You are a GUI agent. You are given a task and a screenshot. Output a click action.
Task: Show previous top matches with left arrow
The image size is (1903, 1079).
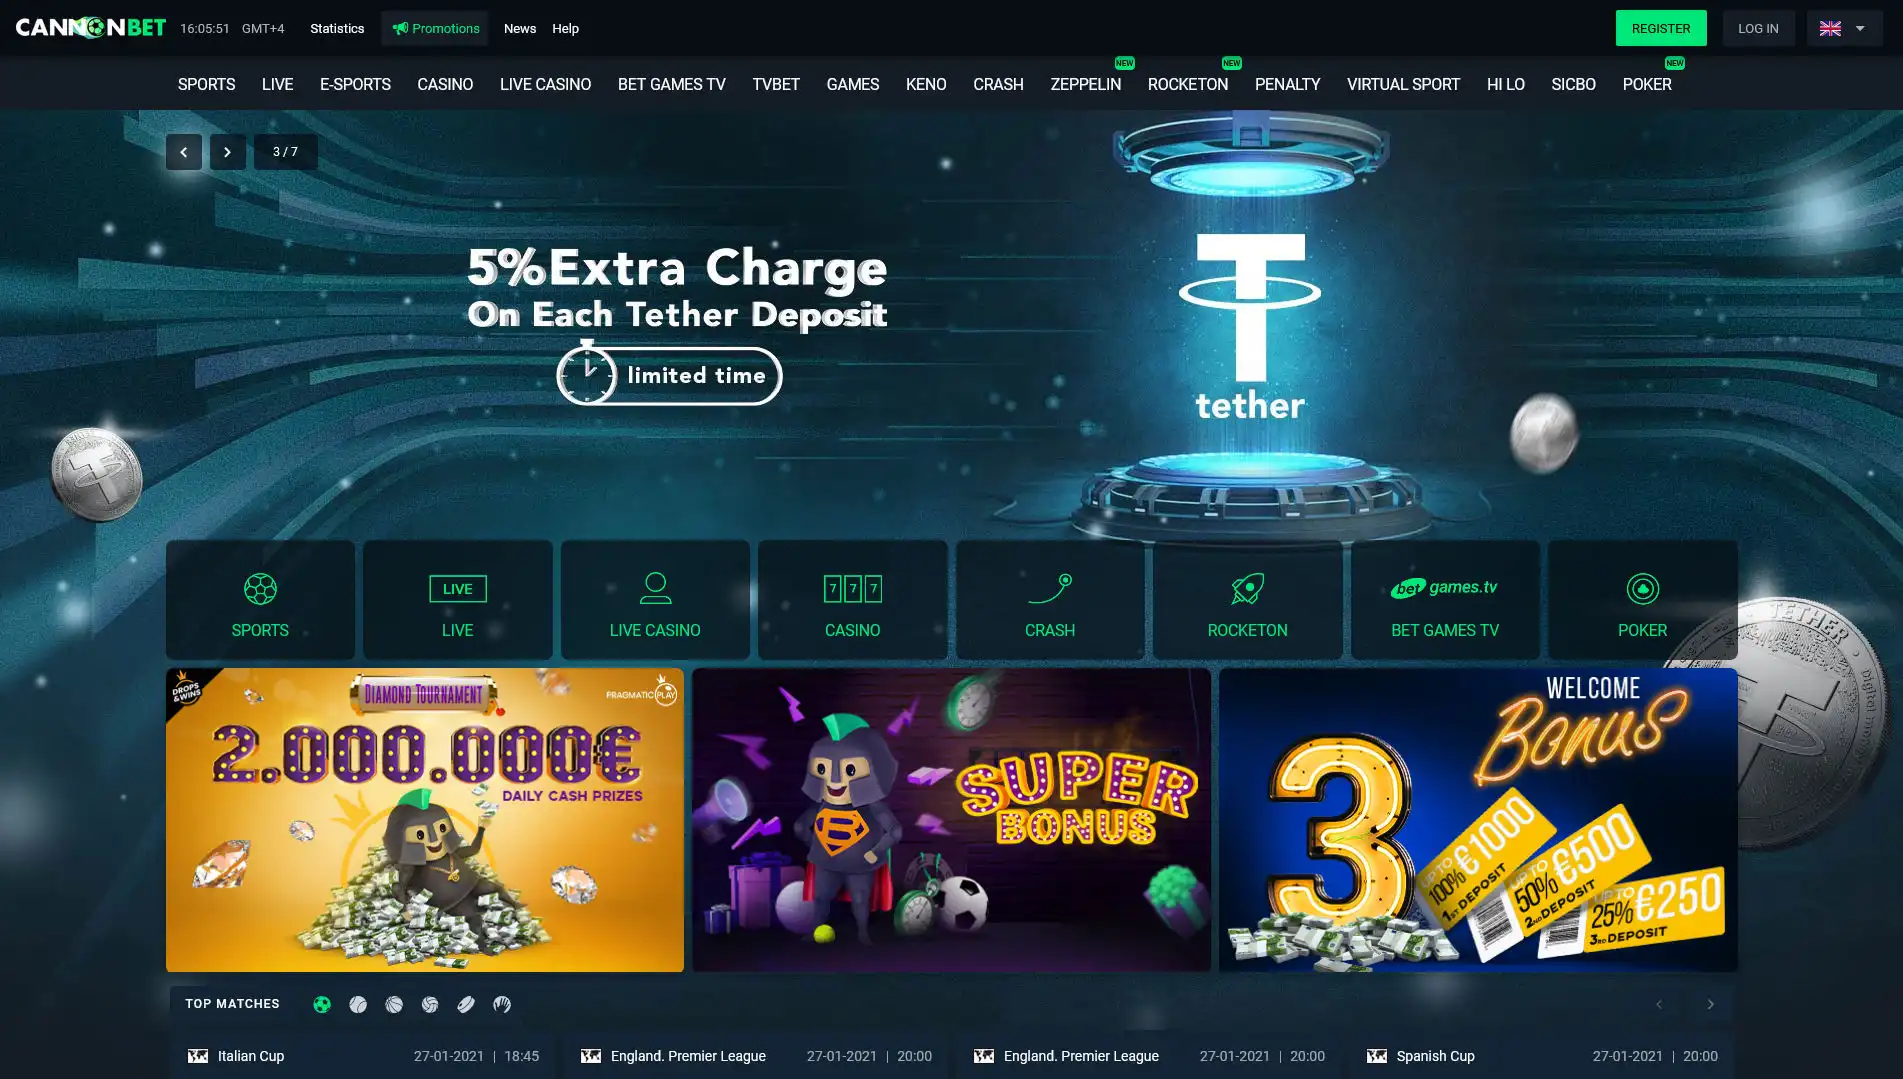[x=1659, y=1004]
